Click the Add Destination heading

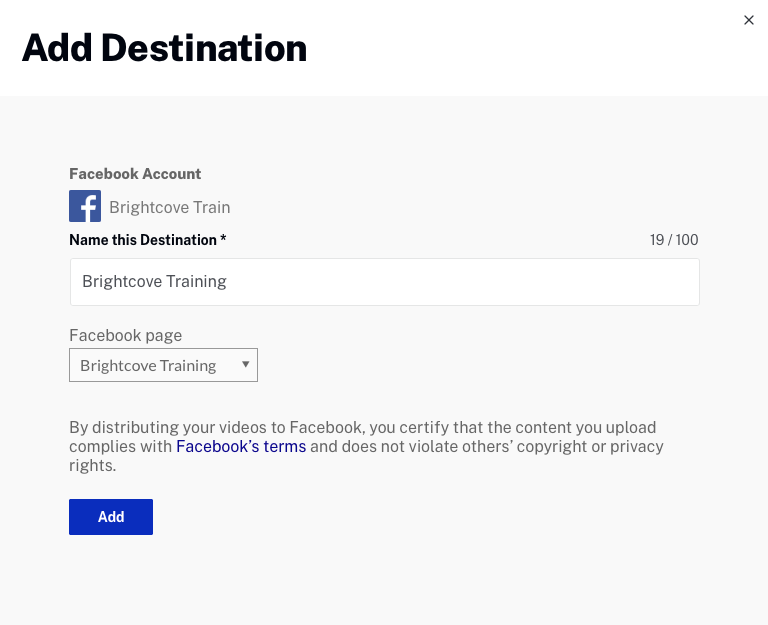coord(164,48)
